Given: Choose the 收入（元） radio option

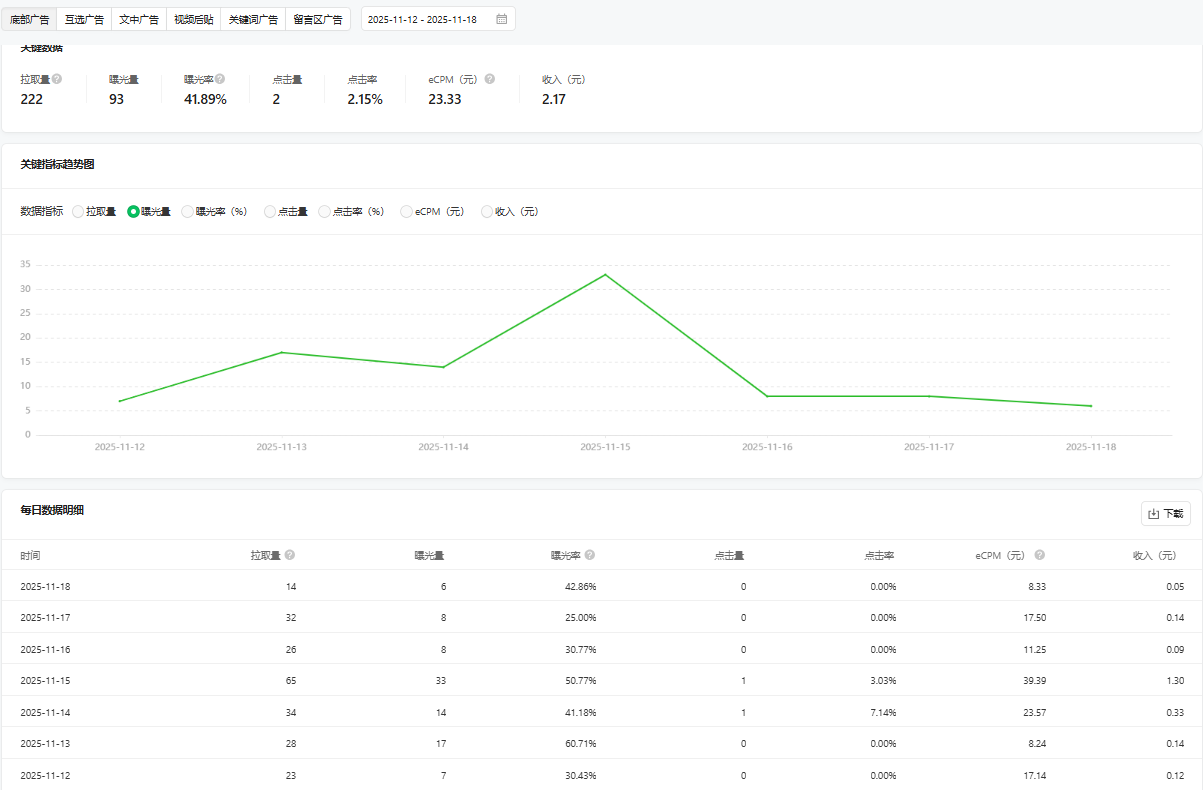Looking at the screenshot, I should pos(487,212).
